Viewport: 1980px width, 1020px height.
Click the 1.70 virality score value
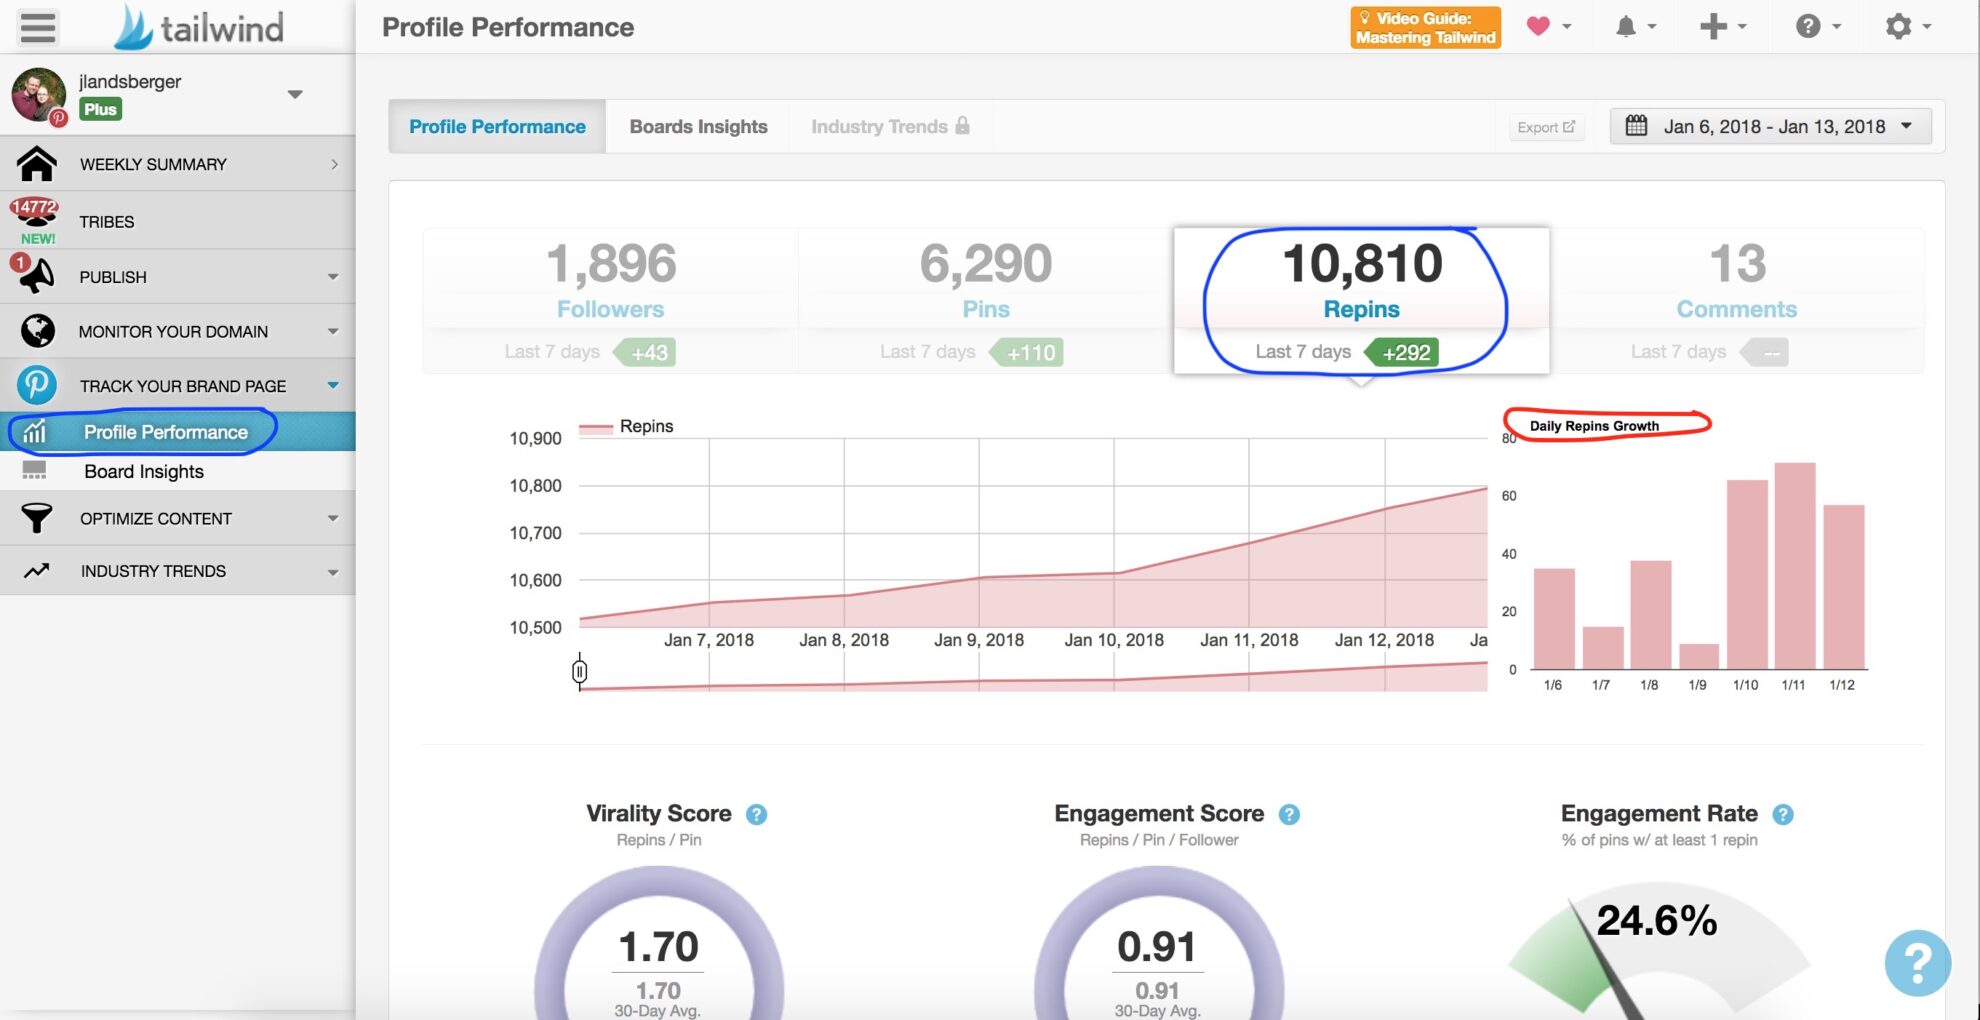click(x=658, y=946)
